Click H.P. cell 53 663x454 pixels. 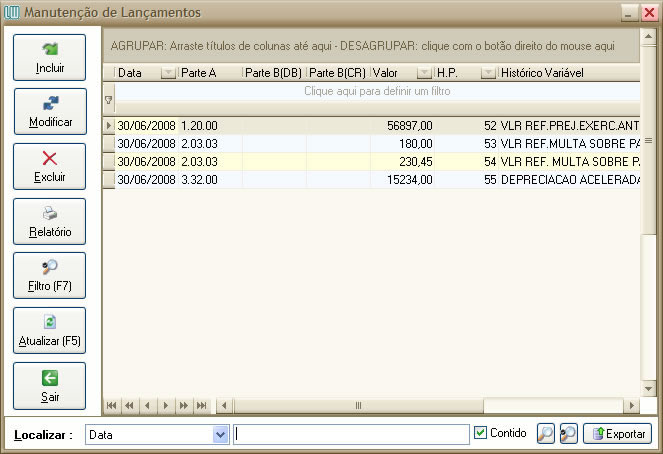(x=466, y=144)
